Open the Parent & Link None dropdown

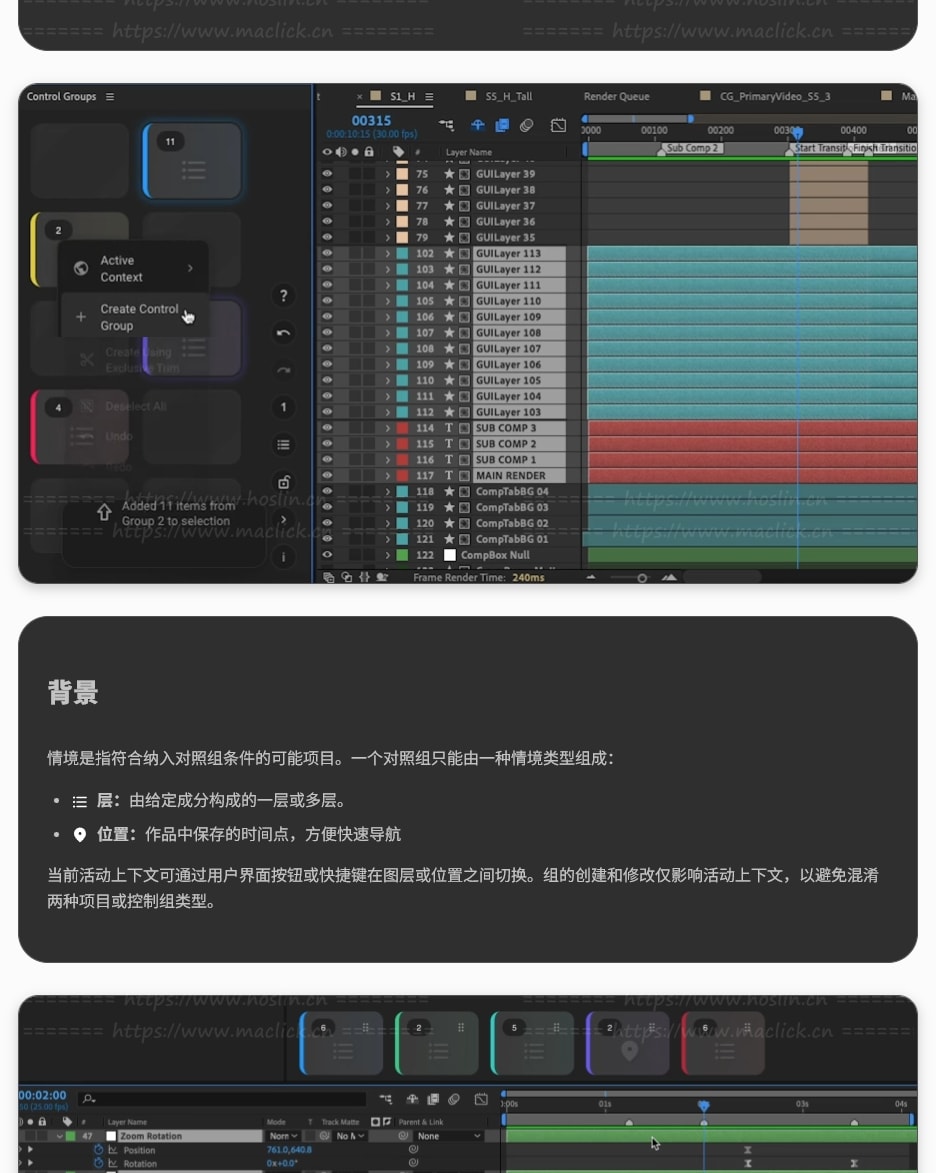[x=449, y=1136]
